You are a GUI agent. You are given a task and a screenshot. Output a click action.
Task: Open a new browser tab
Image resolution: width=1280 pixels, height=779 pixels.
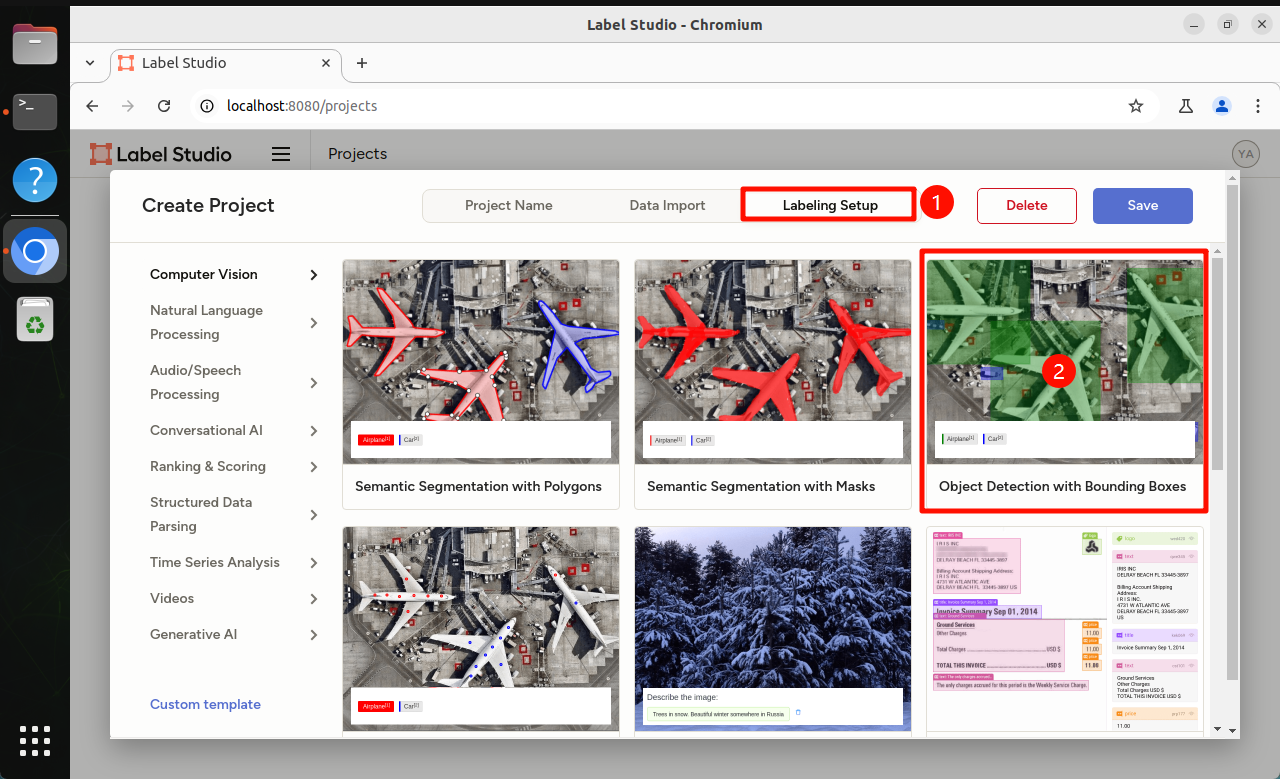(362, 63)
